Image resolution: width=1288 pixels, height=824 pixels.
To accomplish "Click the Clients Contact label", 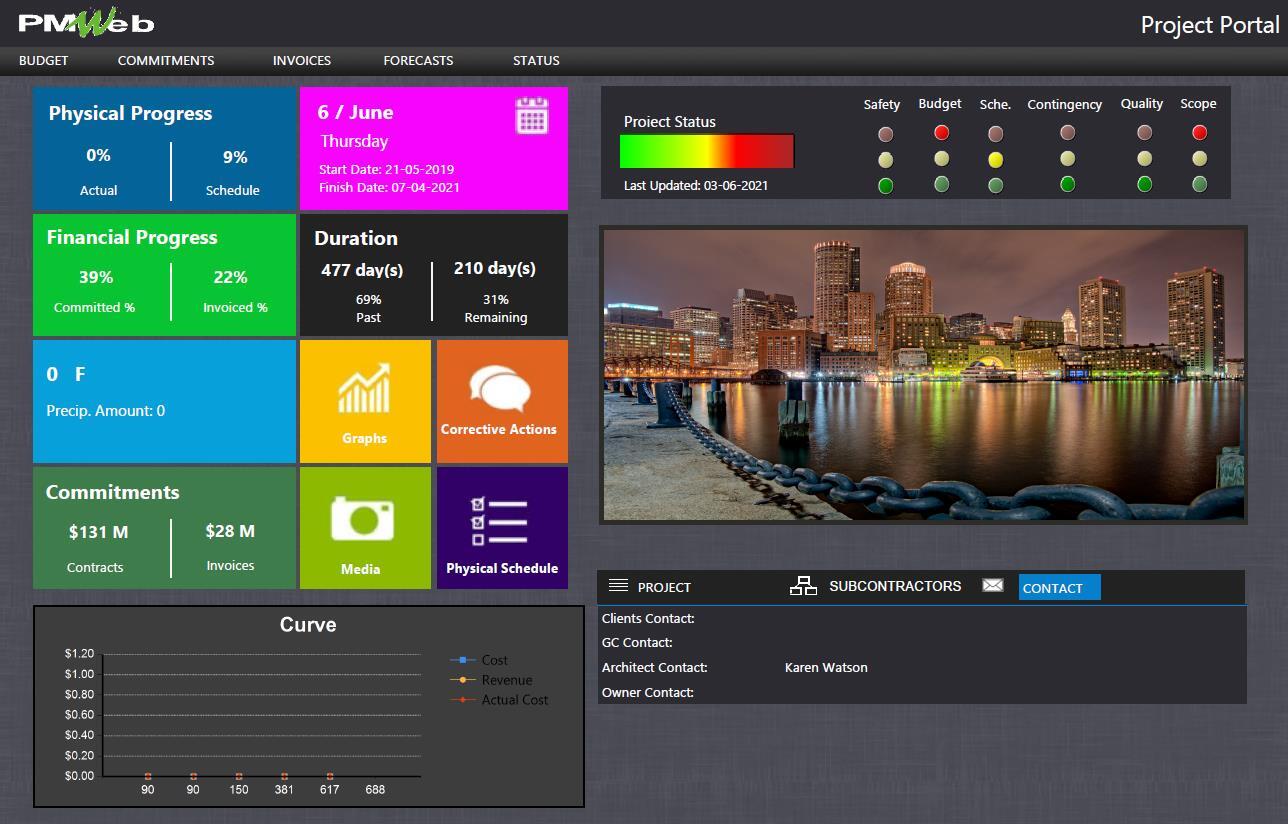I will pos(648,618).
